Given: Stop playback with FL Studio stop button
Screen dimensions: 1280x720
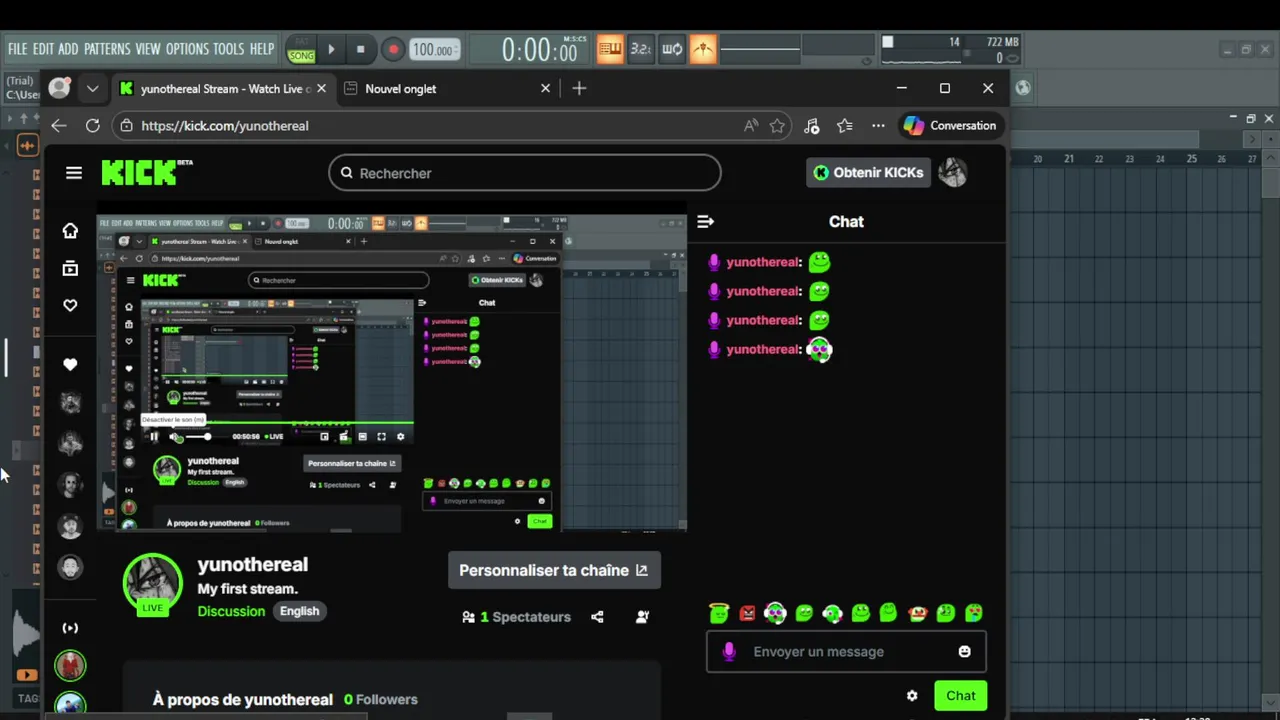Looking at the screenshot, I should point(360,49).
